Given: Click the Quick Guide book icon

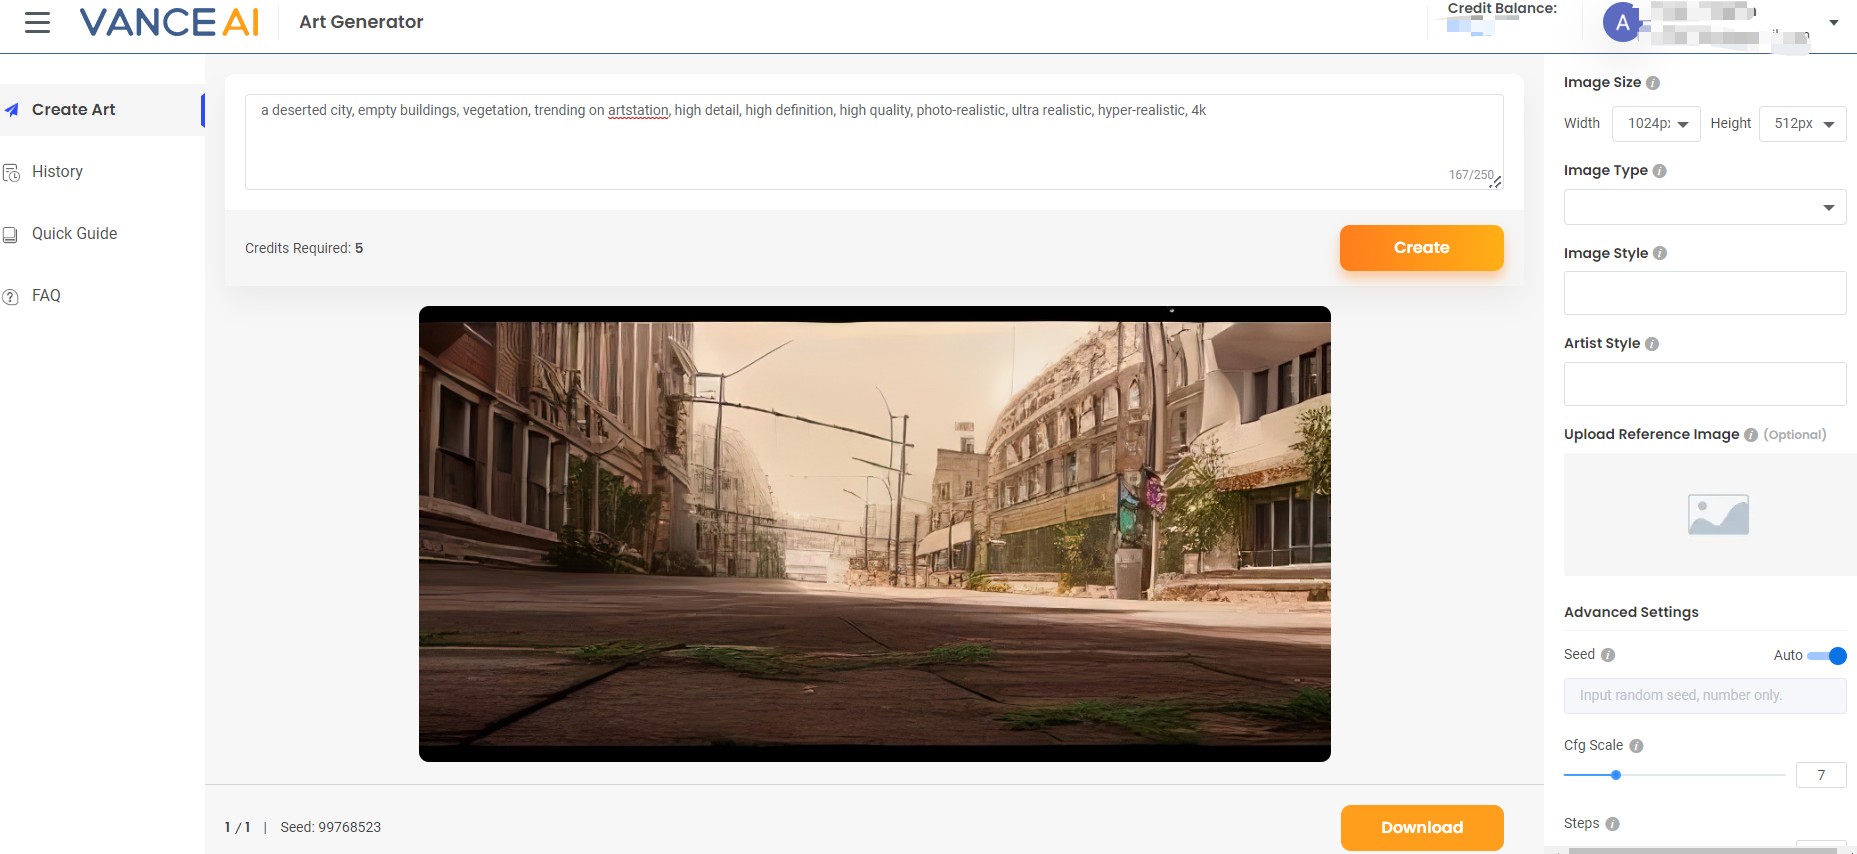Looking at the screenshot, I should click(11, 235).
